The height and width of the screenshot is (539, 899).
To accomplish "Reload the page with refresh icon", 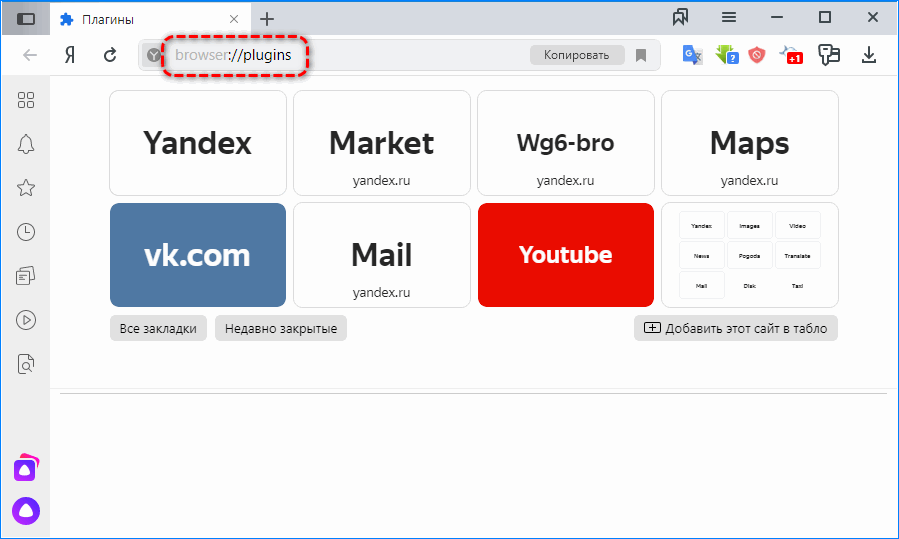I will (110, 55).
